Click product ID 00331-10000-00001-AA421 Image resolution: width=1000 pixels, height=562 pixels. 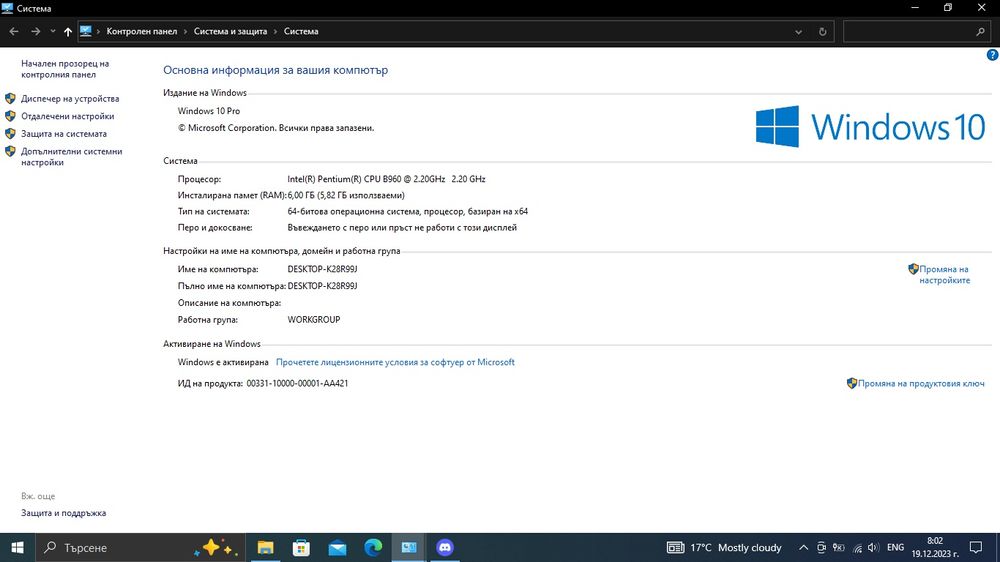(297, 383)
